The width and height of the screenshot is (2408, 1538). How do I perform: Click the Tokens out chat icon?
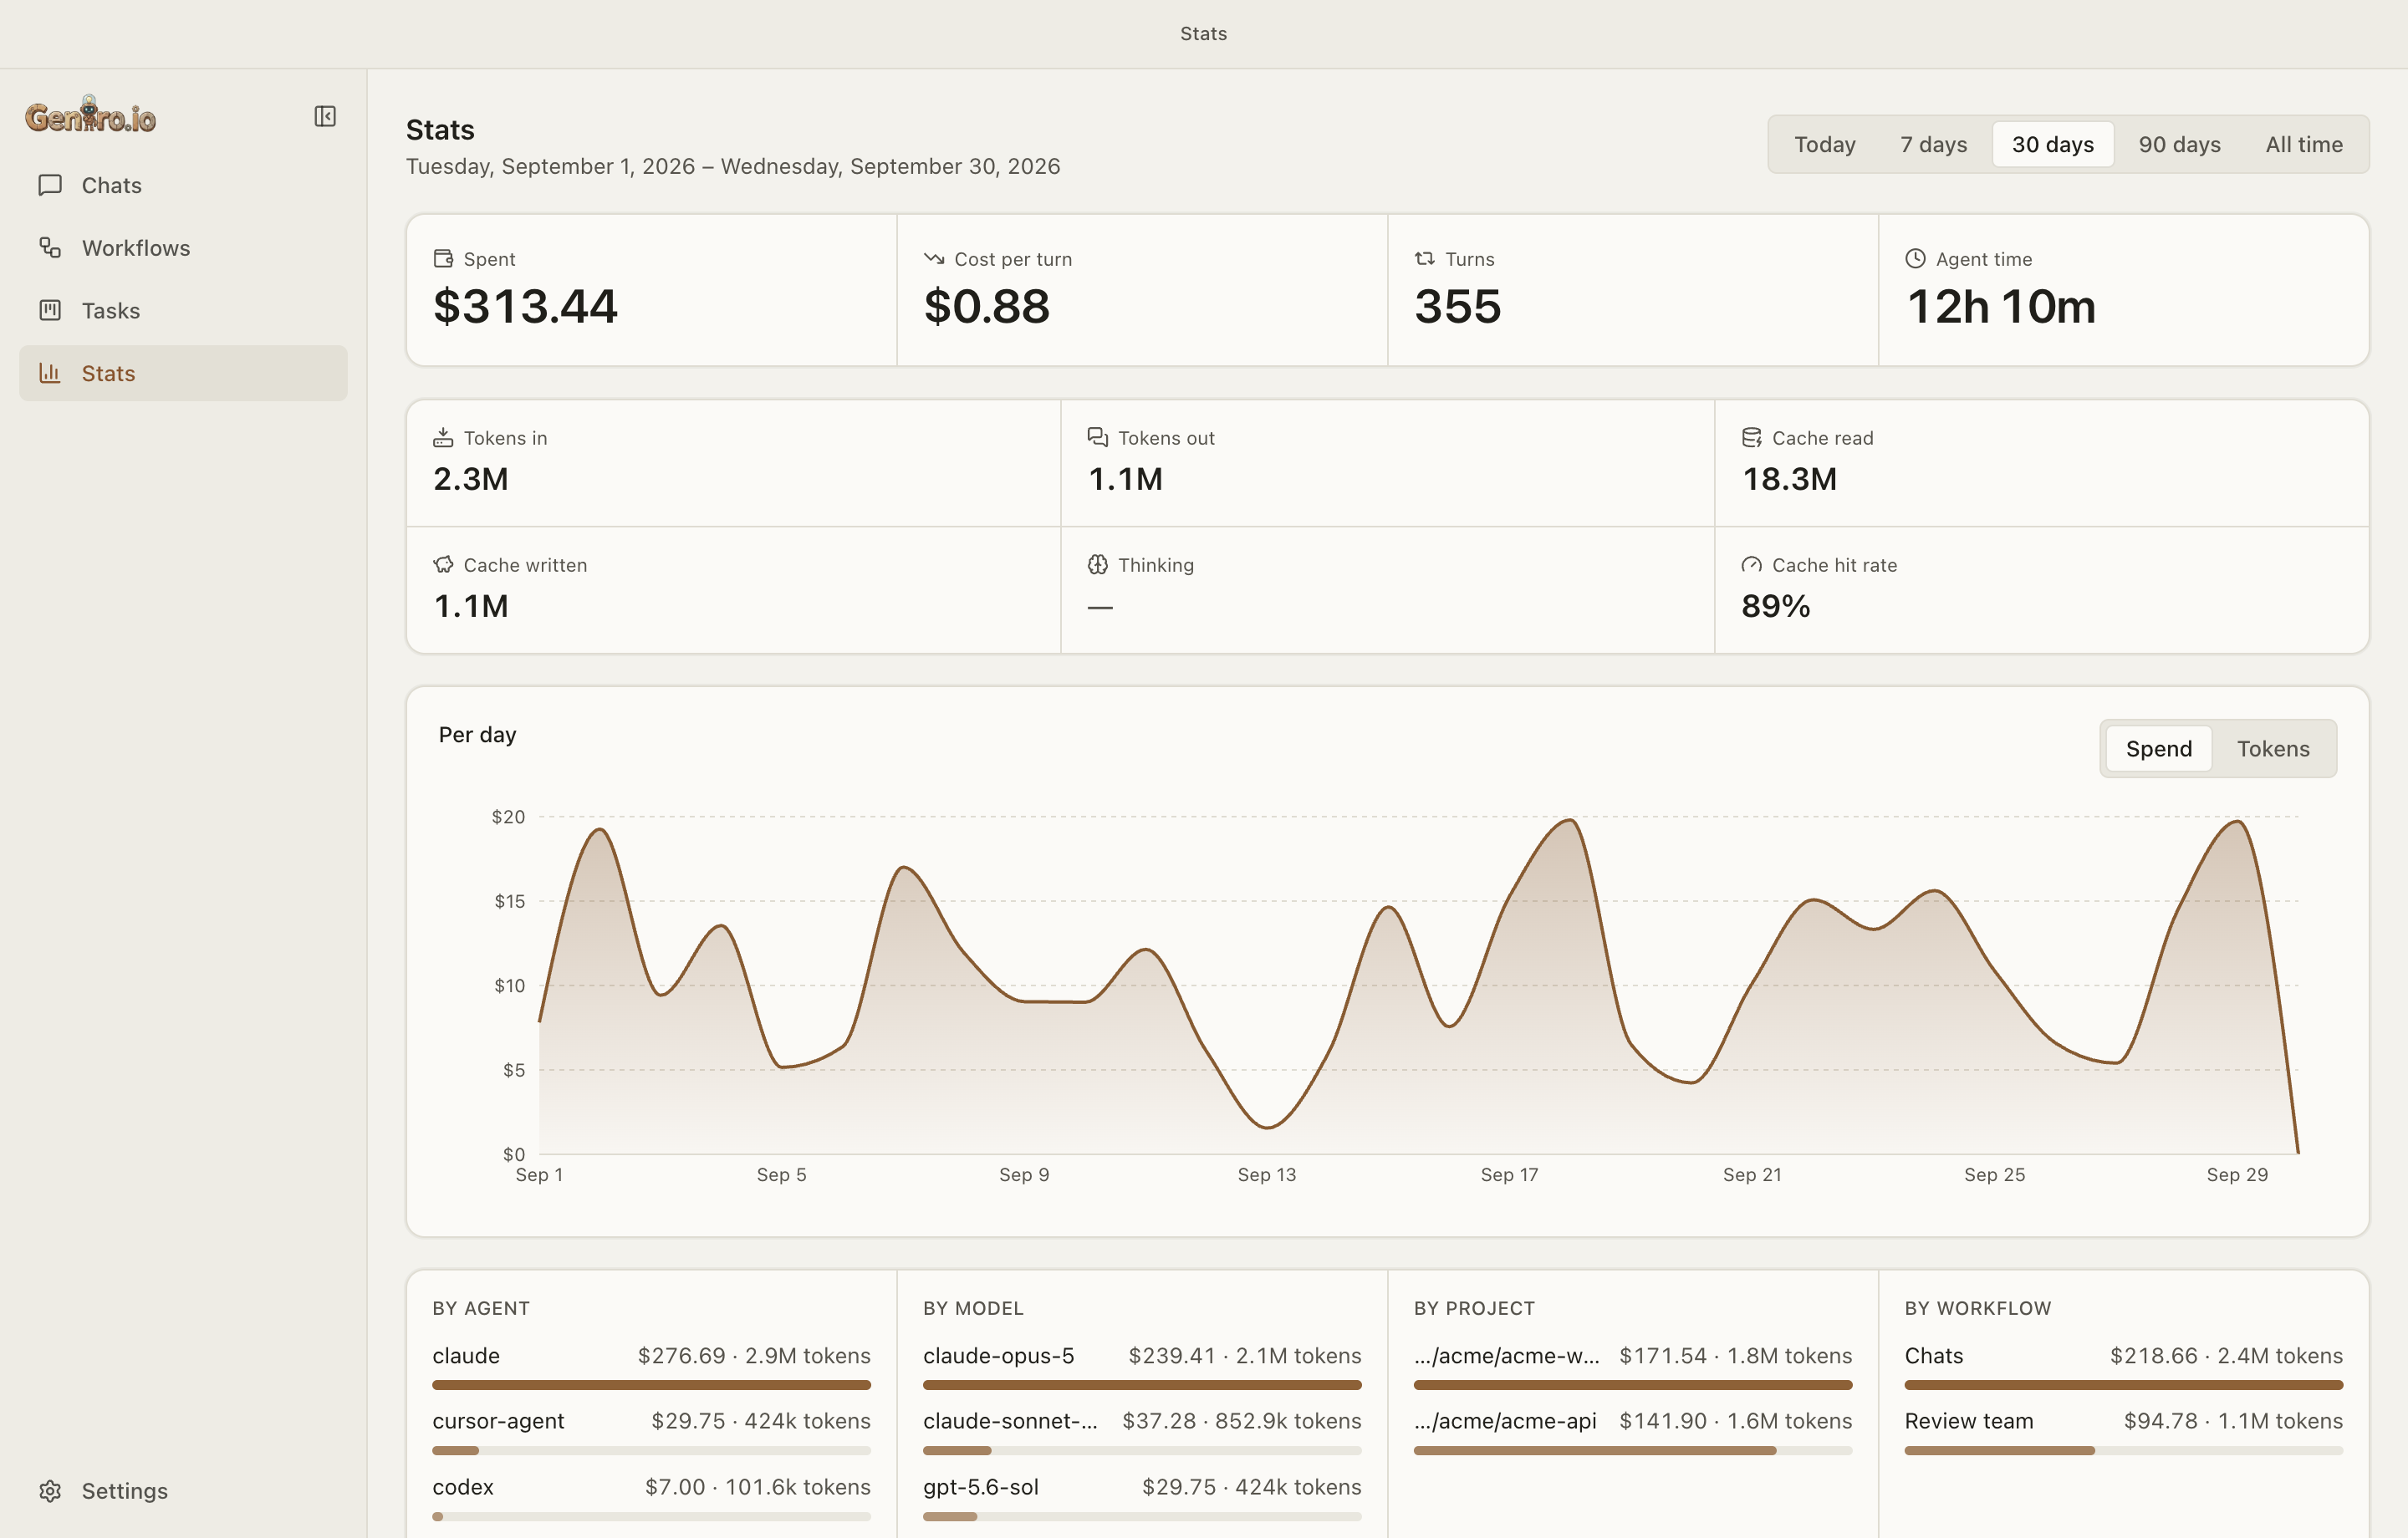pyautogui.click(x=1097, y=438)
